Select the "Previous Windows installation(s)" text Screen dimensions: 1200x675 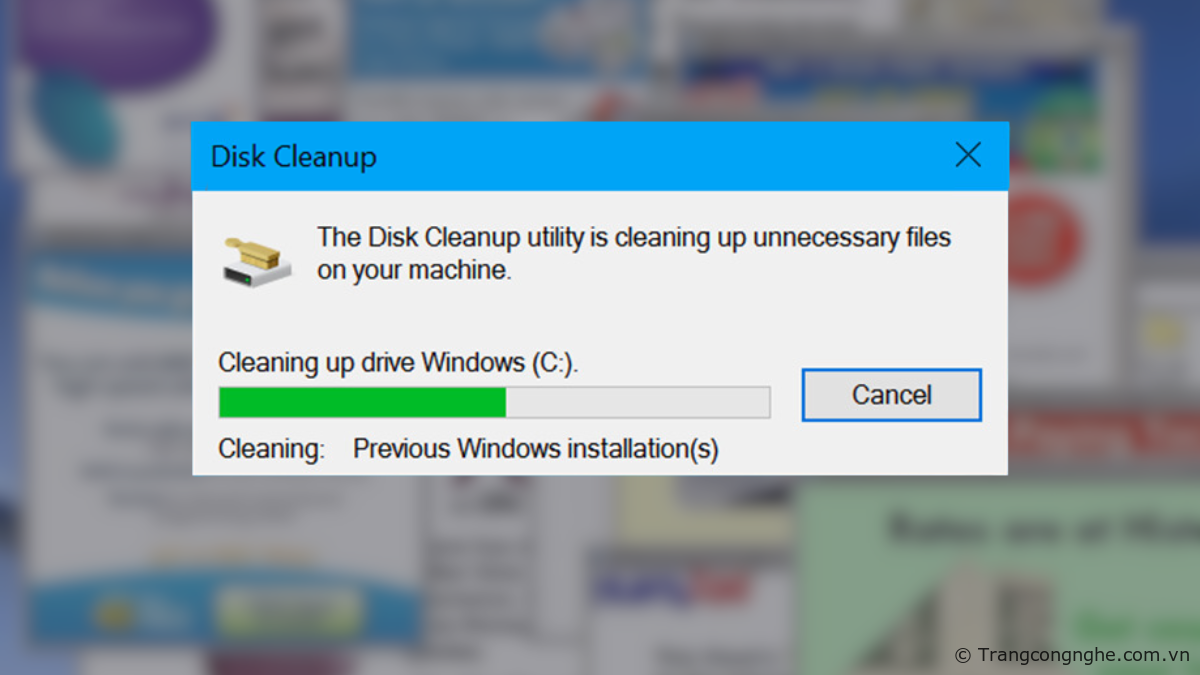(x=535, y=449)
